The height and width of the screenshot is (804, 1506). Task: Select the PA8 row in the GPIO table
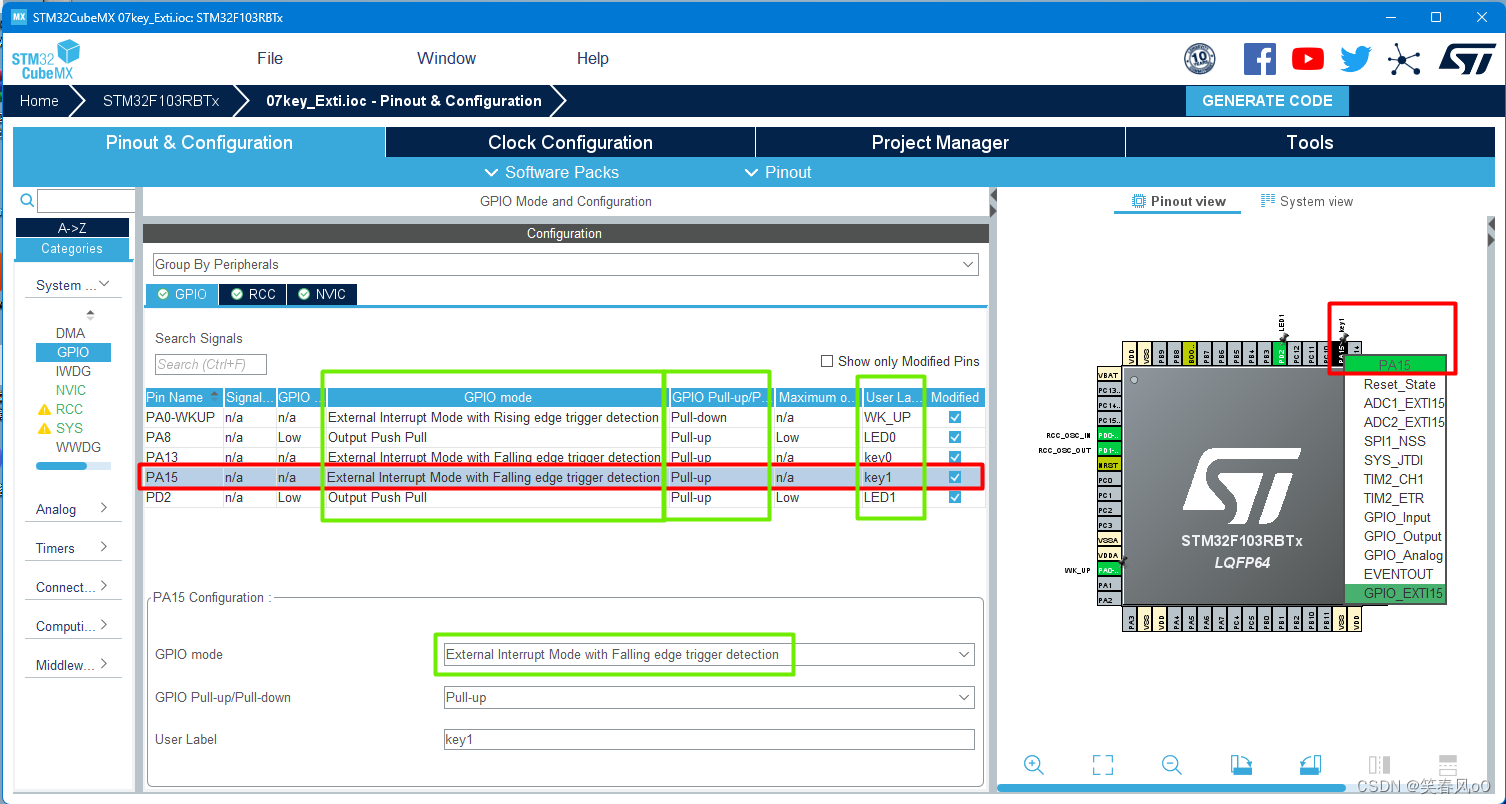coord(565,437)
